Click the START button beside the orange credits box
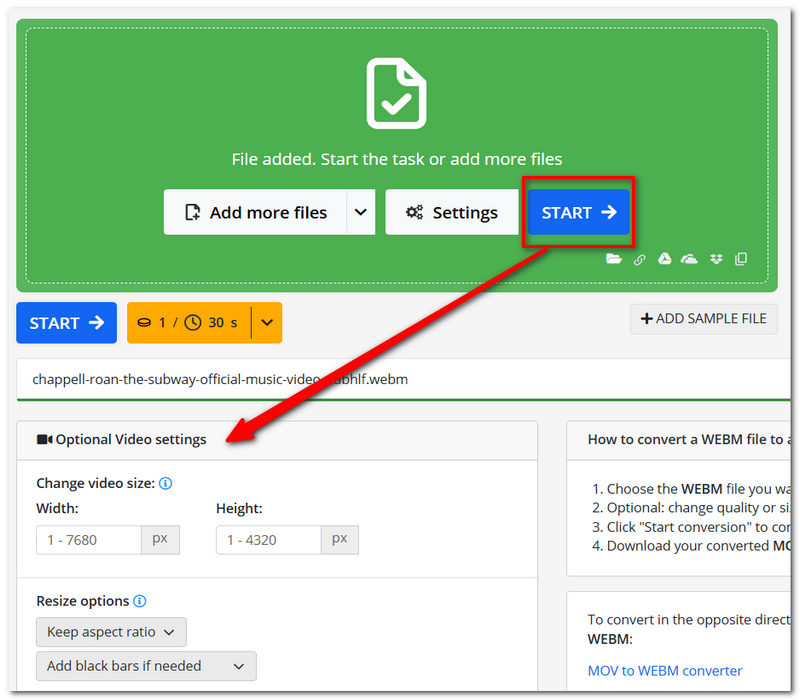800x700 pixels. 66,323
